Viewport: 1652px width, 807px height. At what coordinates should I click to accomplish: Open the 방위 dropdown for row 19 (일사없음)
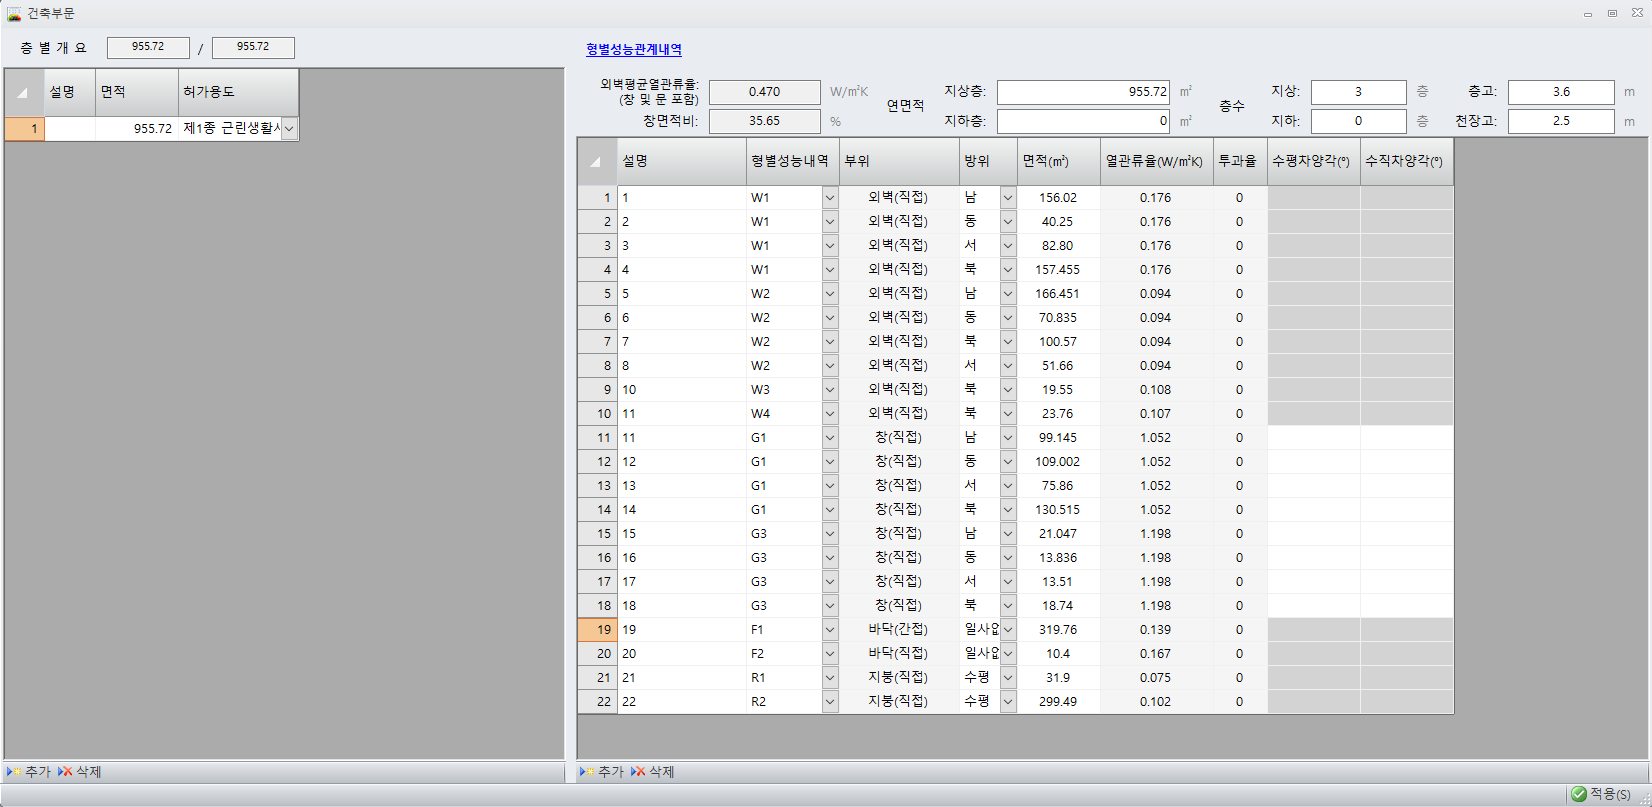[1007, 630]
